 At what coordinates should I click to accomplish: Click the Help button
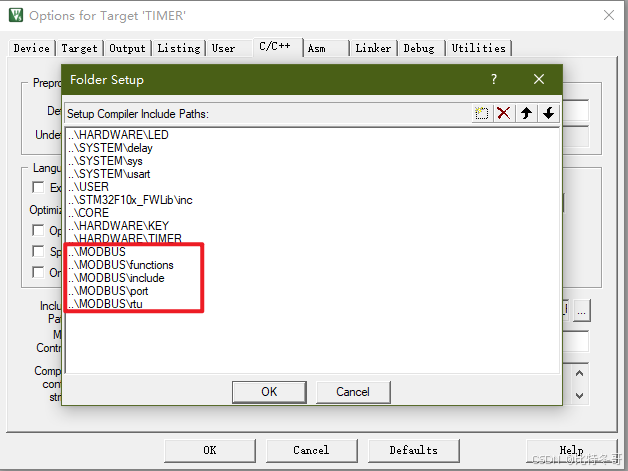pos(572,450)
